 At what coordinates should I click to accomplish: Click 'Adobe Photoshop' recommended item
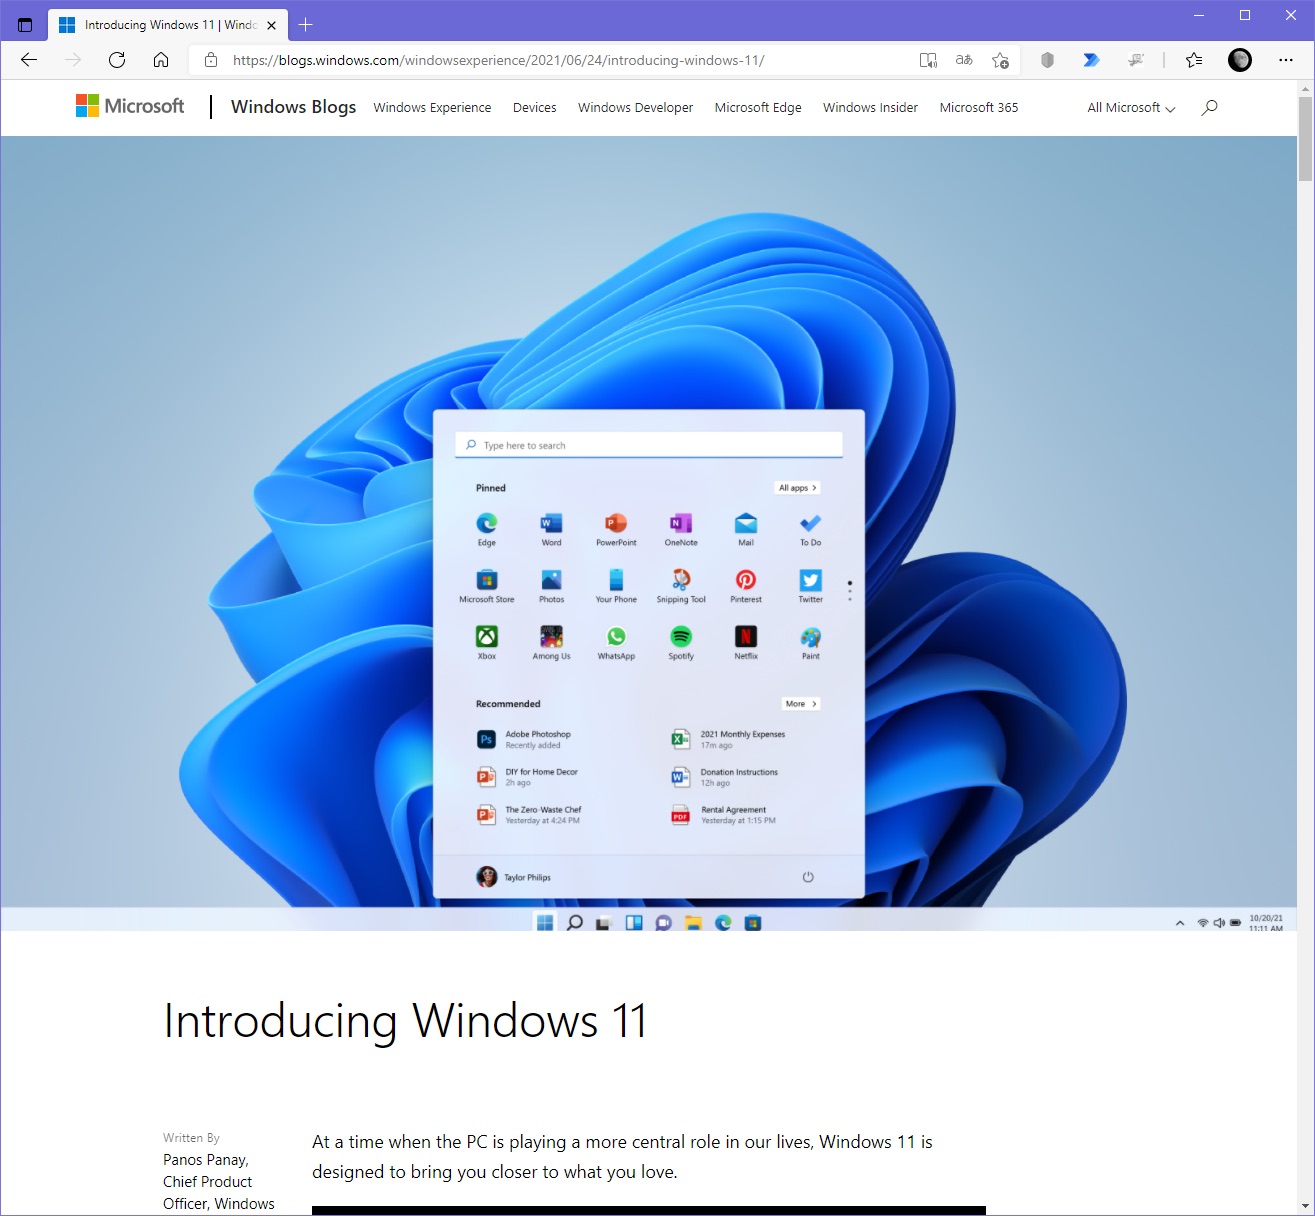pos(524,739)
